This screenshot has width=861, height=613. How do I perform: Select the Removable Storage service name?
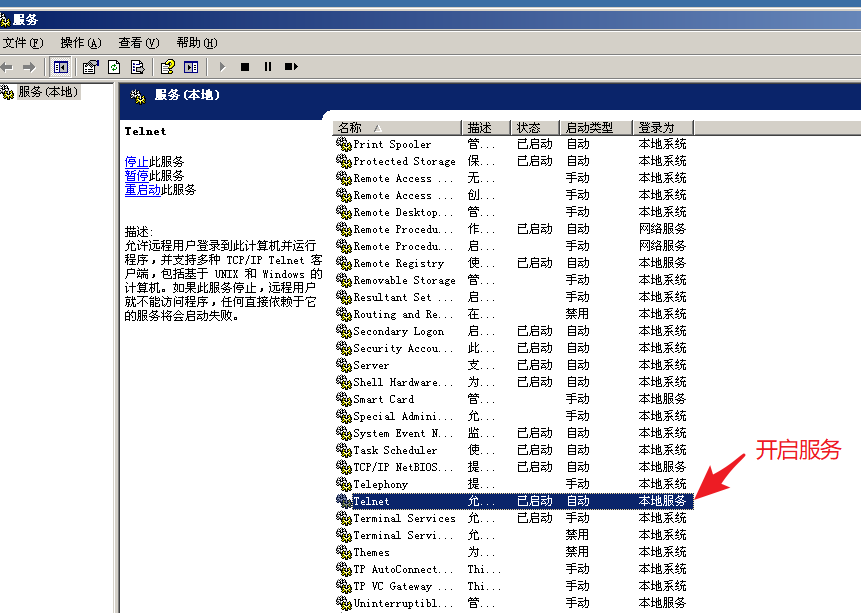pos(404,281)
